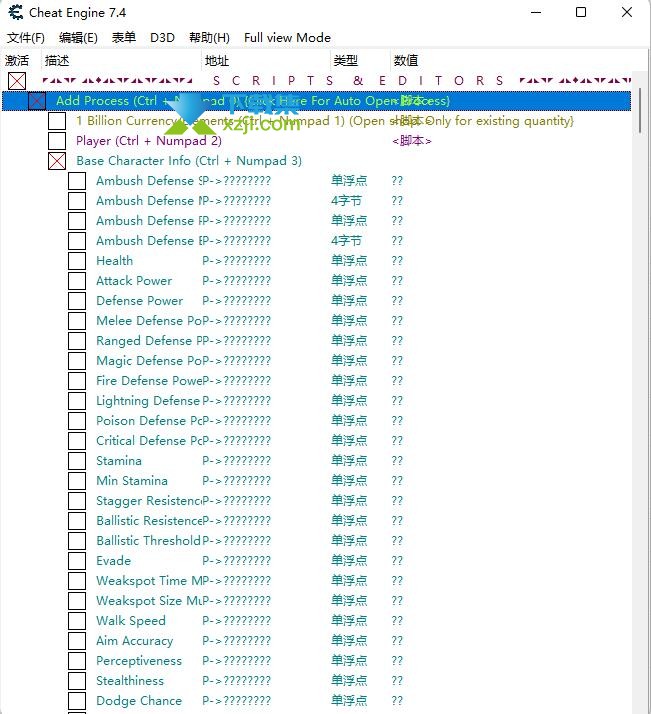Screen dimensions: 651x714
Task: Select the Player (Ctrl + Numpad 2) entry
Action: point(149,141)
